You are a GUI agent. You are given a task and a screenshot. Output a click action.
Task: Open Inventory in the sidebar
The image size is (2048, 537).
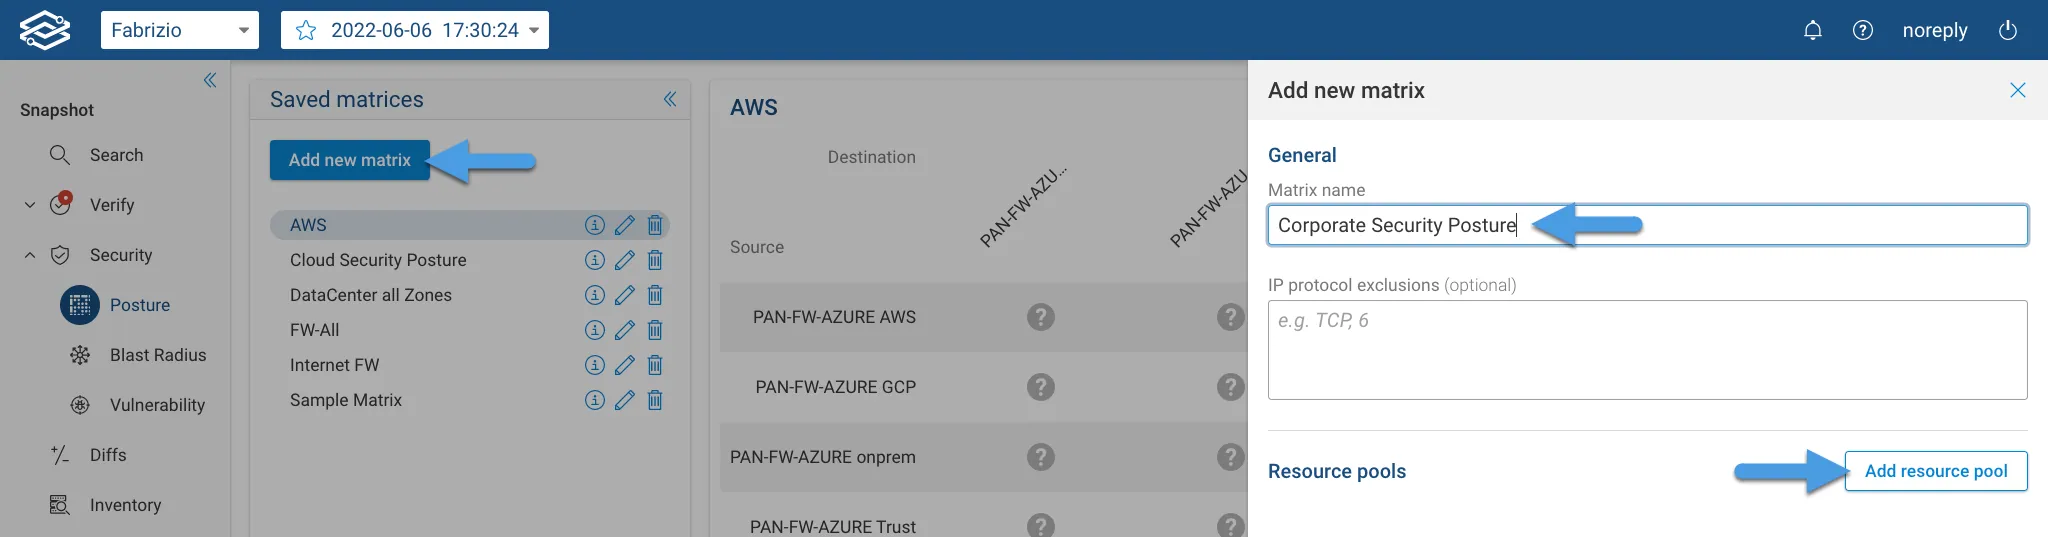coord(125,505)
